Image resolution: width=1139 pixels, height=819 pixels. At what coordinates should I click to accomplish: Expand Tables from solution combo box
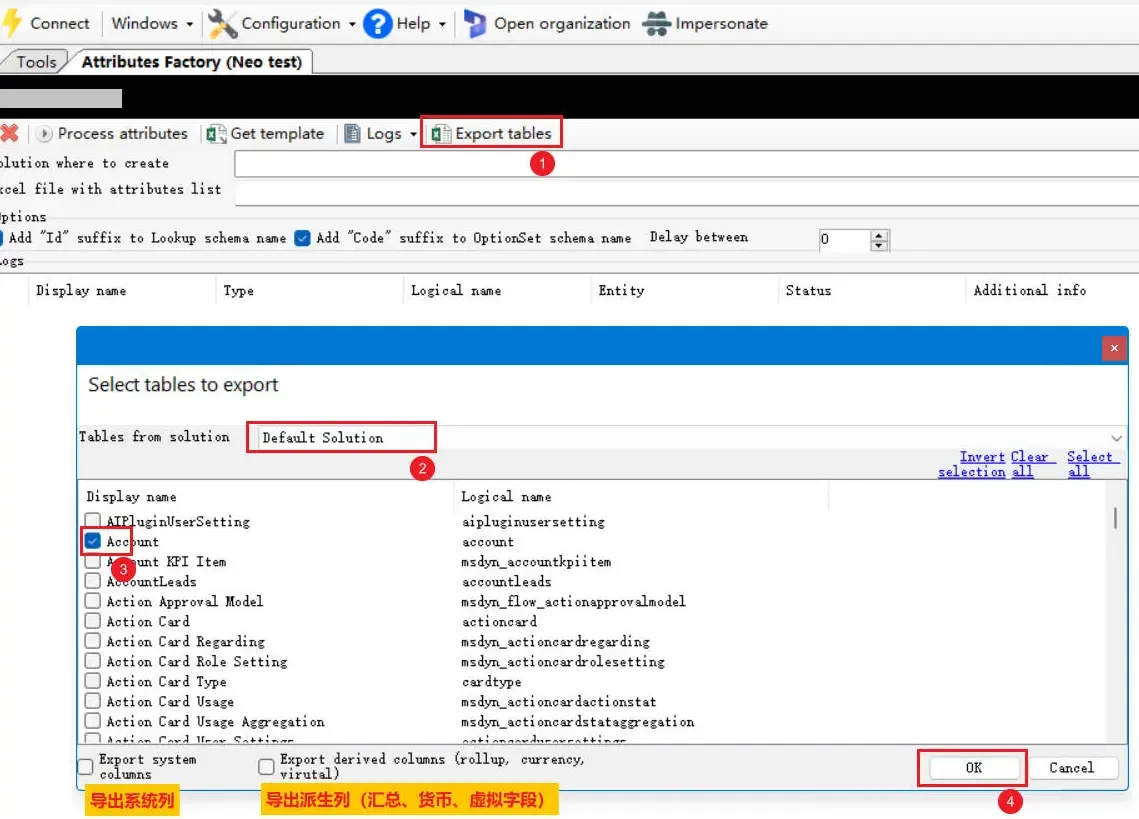point(1117,438)
